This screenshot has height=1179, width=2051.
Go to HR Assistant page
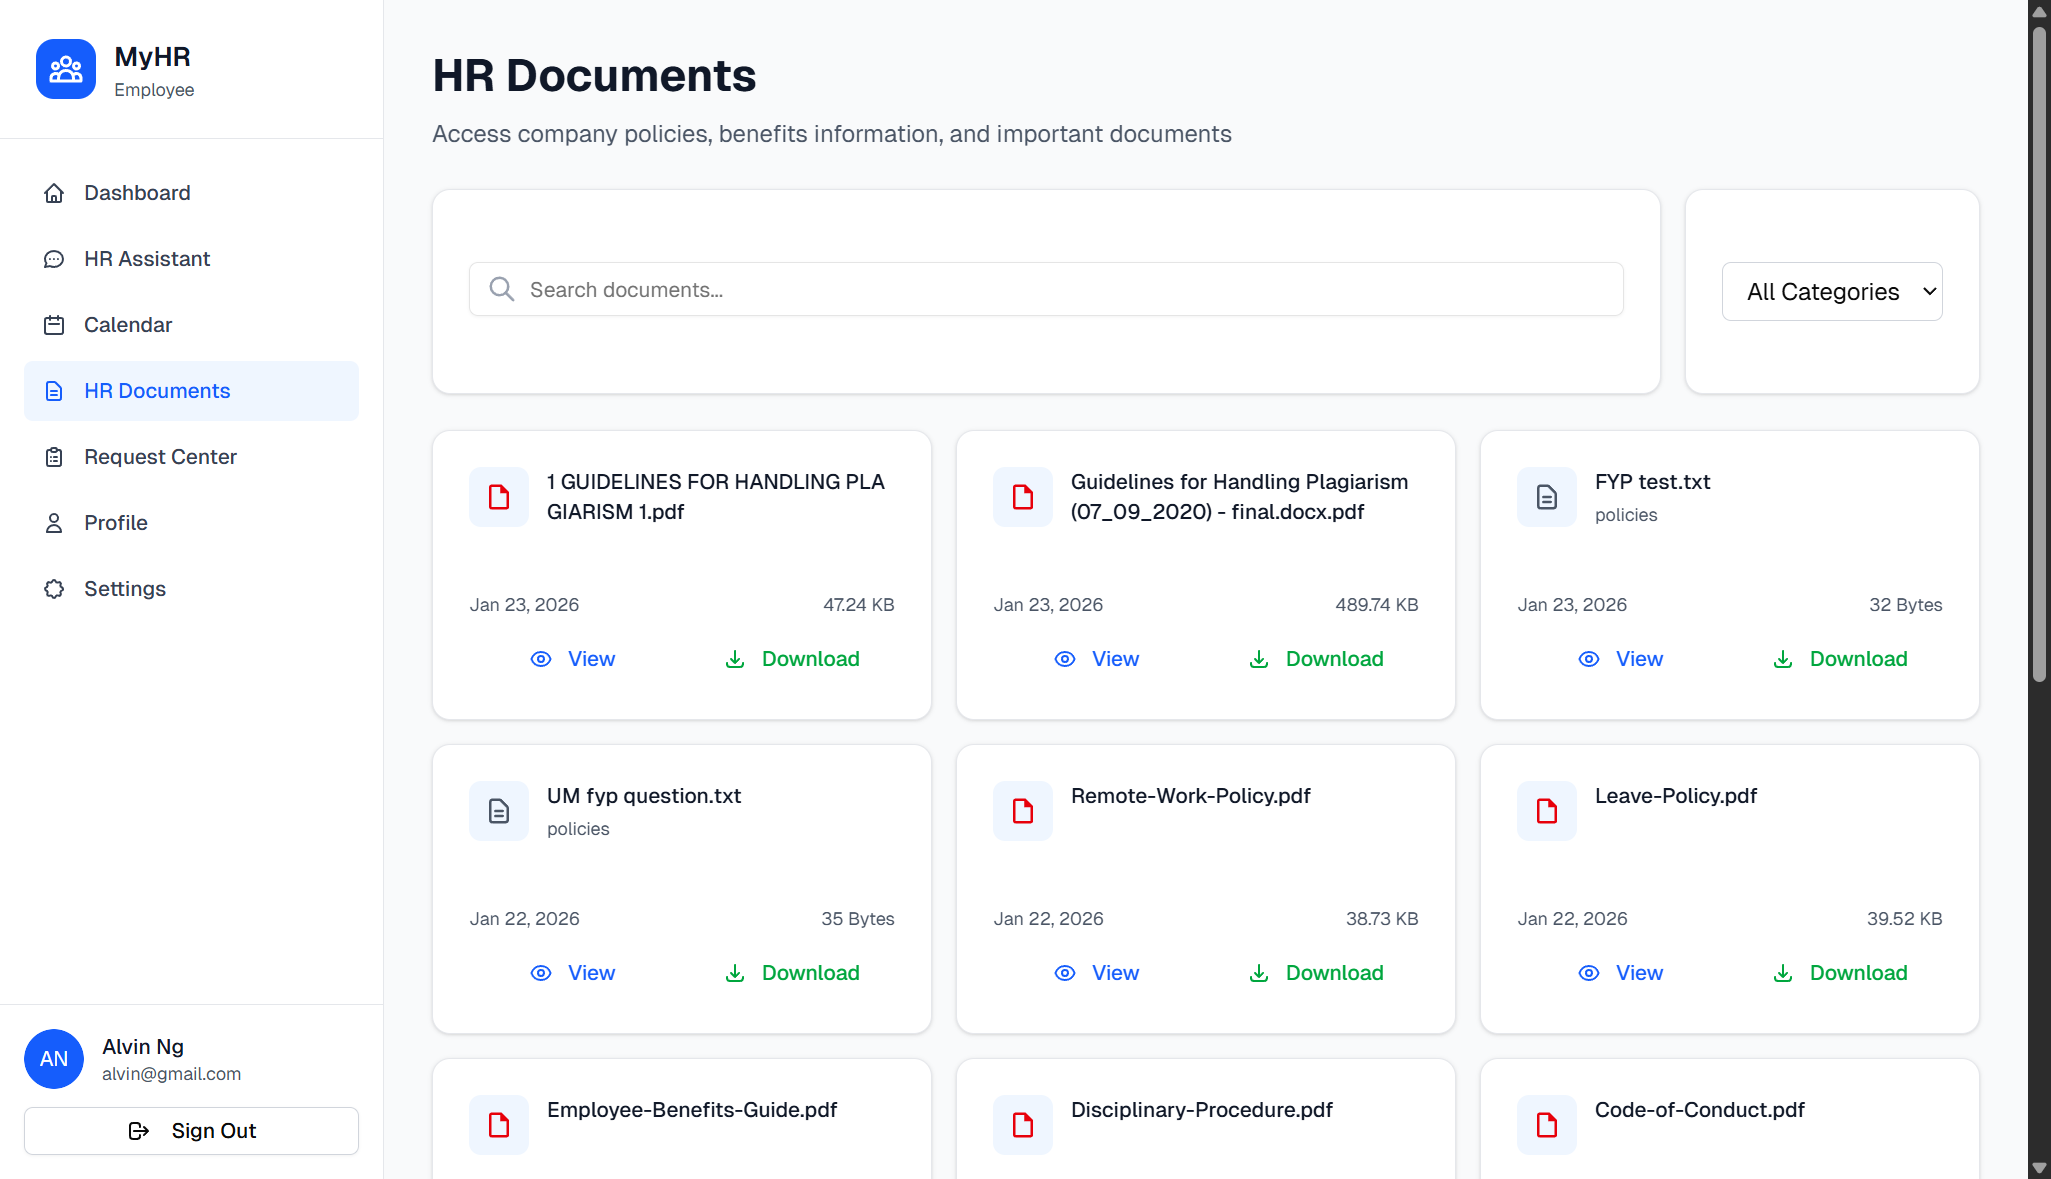click(147, 259)
